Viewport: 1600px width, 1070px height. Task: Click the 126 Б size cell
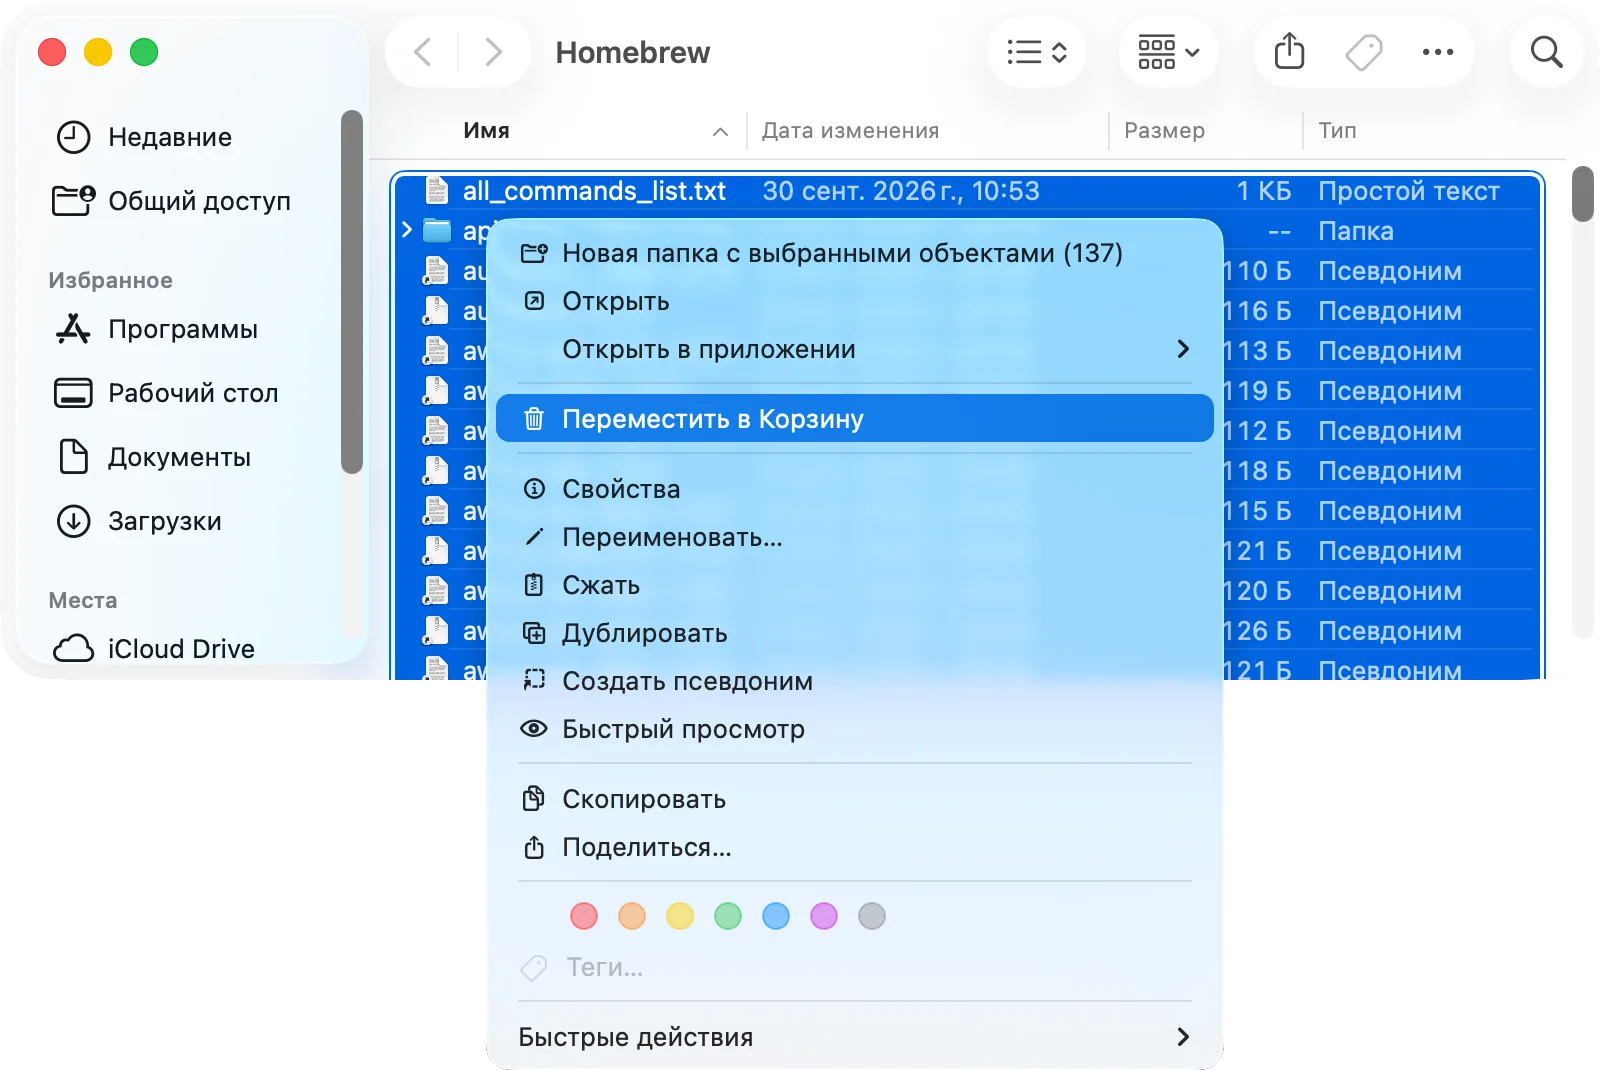pyautogui.click(x=1258, y=631)
